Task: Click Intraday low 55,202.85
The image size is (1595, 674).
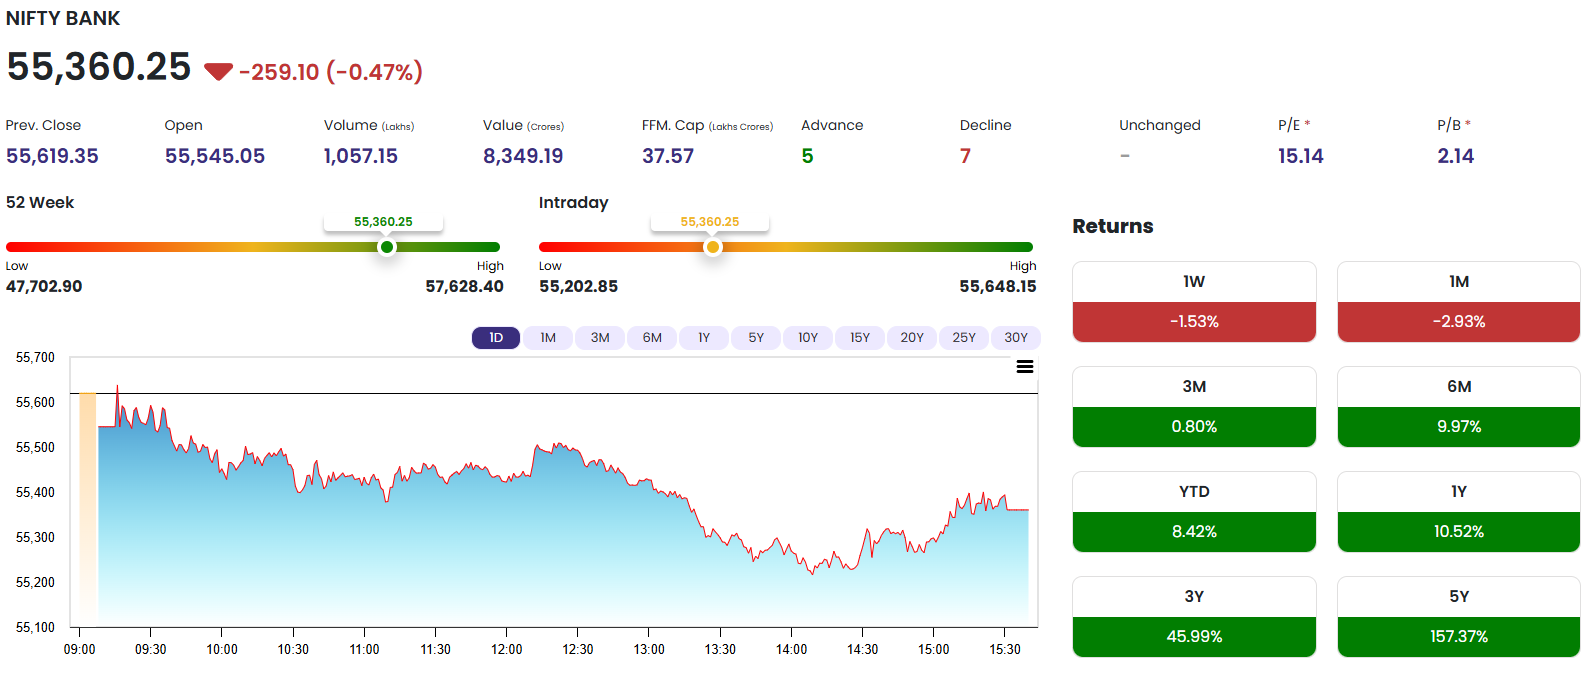Action: [578, 286]
